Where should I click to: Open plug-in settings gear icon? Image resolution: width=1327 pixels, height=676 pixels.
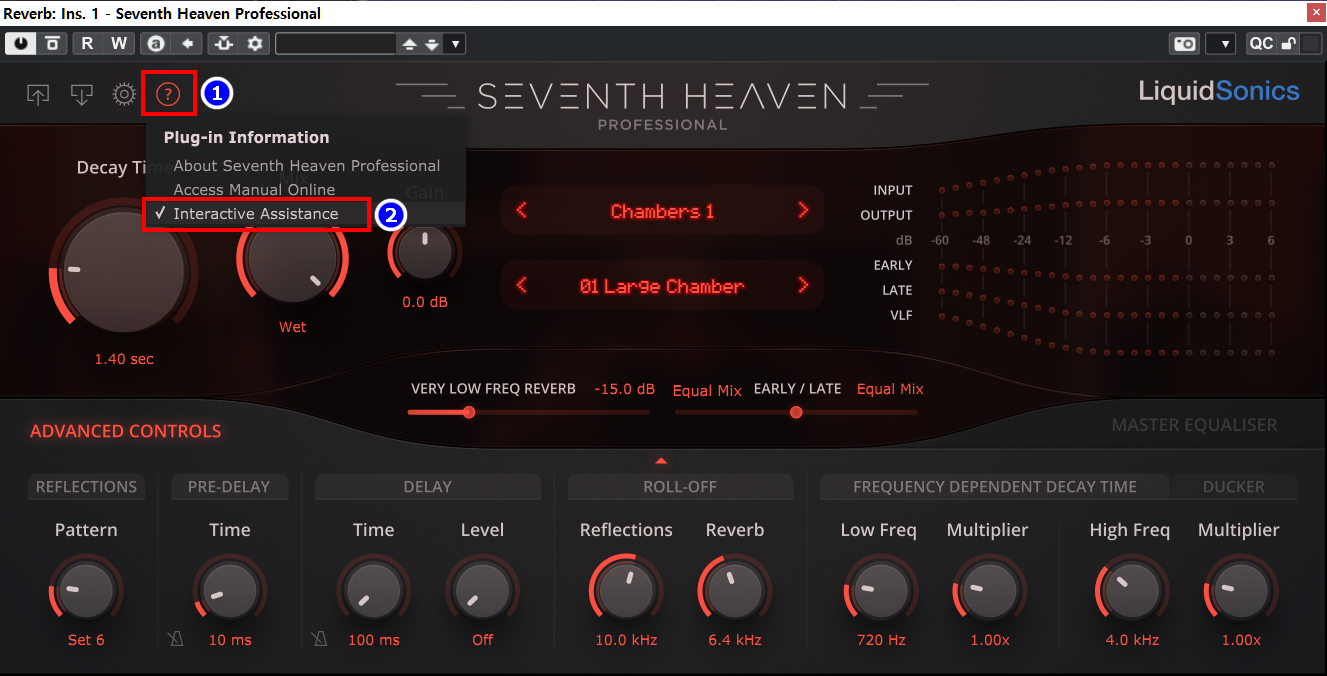[x=124, y=95]
